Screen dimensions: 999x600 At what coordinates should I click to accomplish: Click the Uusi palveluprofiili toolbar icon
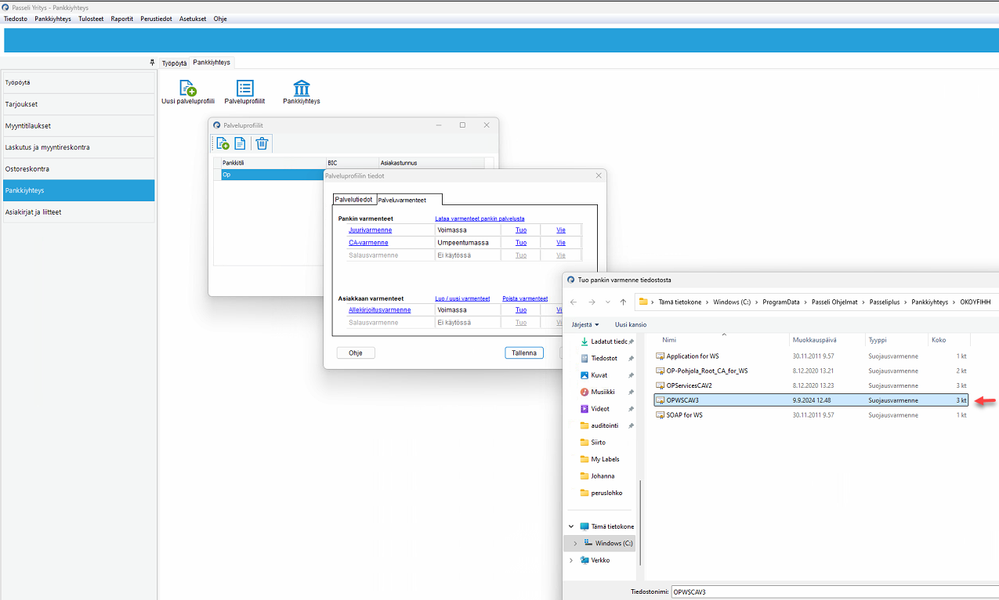click(x=188, y=88)
